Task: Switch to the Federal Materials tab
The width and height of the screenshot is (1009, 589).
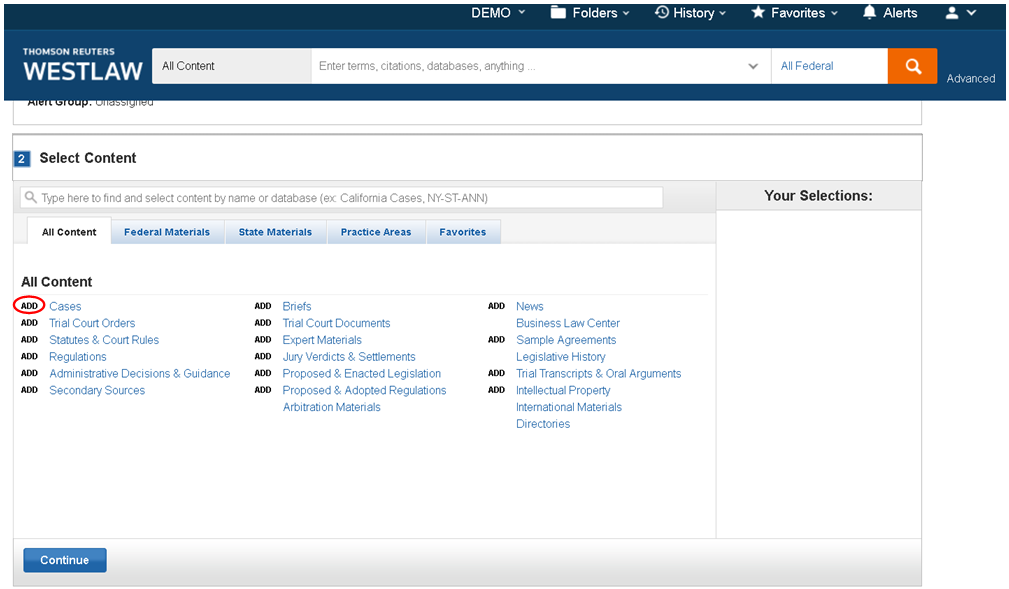Action: point(167,232)
